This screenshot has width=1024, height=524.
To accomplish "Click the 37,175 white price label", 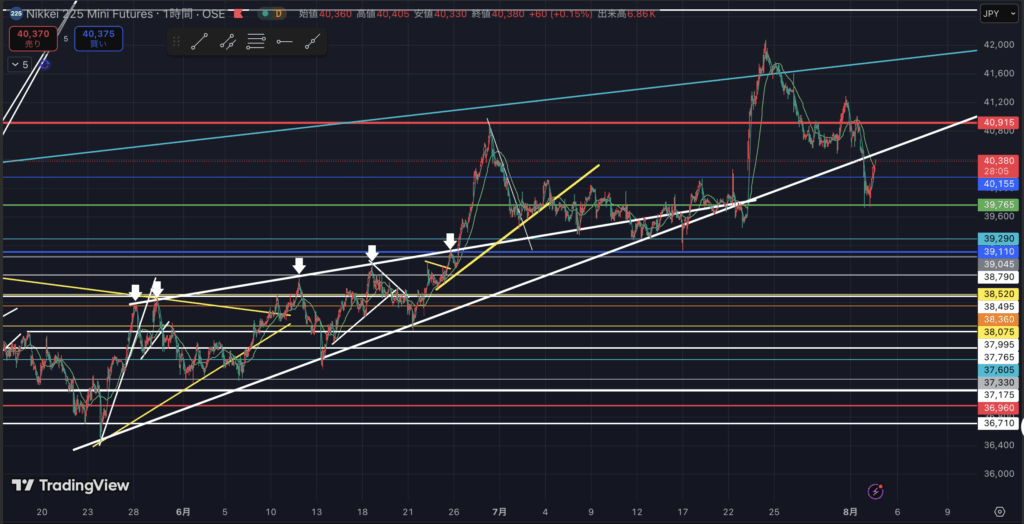I will 999,395.
